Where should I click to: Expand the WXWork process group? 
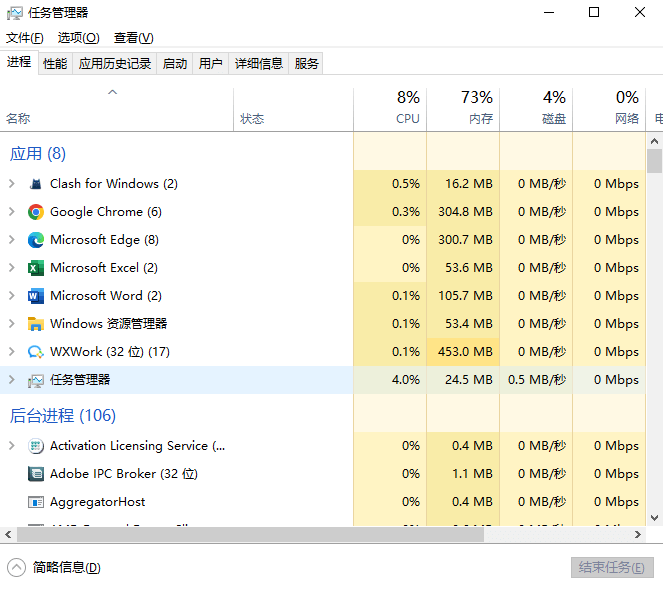pyautogui.click(x=12, y=352)
